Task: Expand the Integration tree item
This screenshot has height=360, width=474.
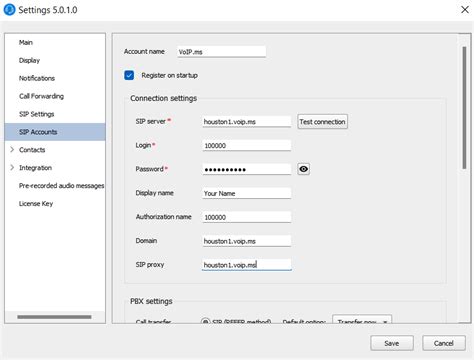Action: point(12,167)
